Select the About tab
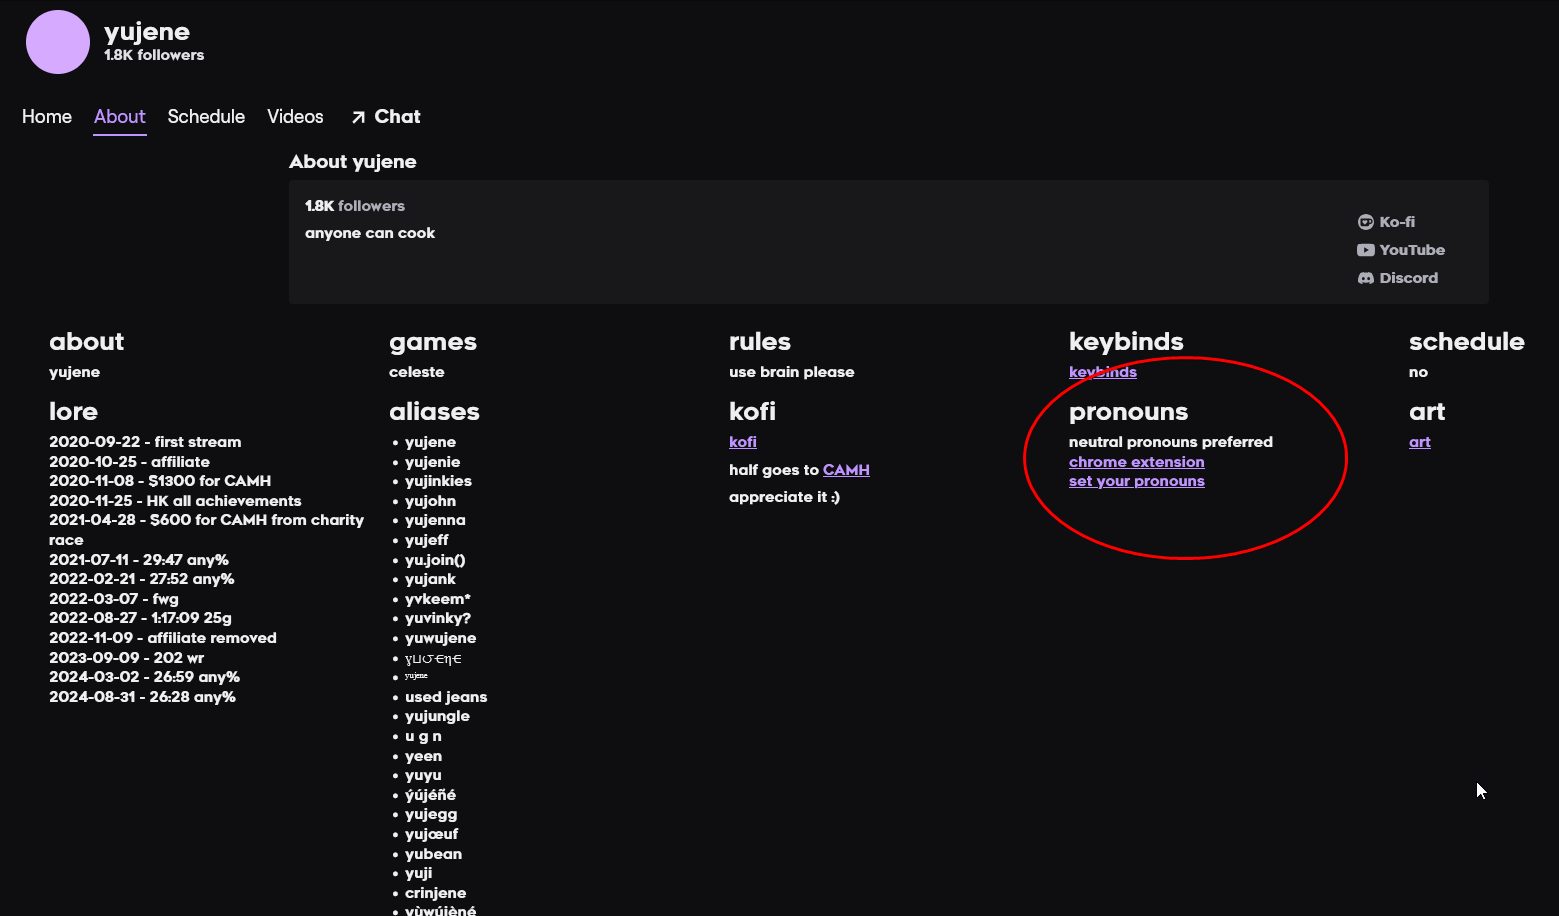The image size is (1559, 916). coord(120,117)
